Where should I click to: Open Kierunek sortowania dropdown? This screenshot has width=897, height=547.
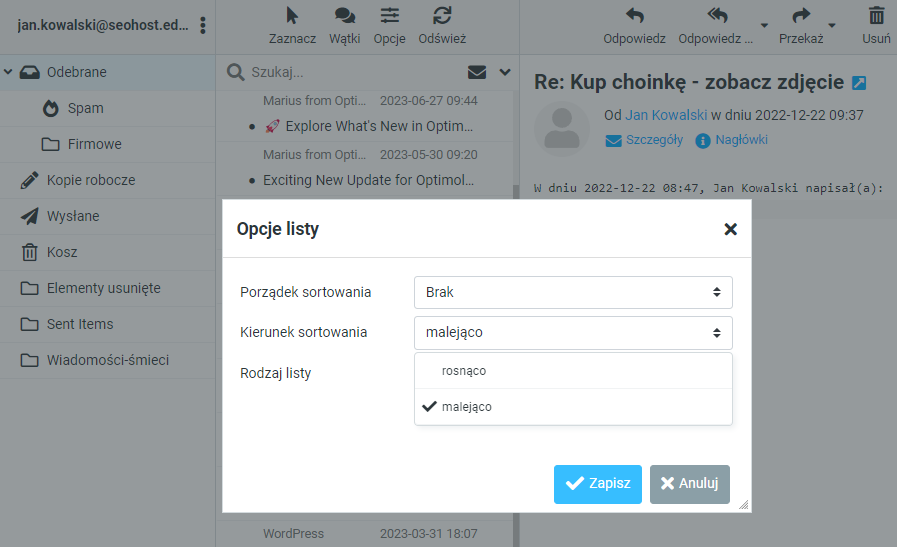(573, 332)
